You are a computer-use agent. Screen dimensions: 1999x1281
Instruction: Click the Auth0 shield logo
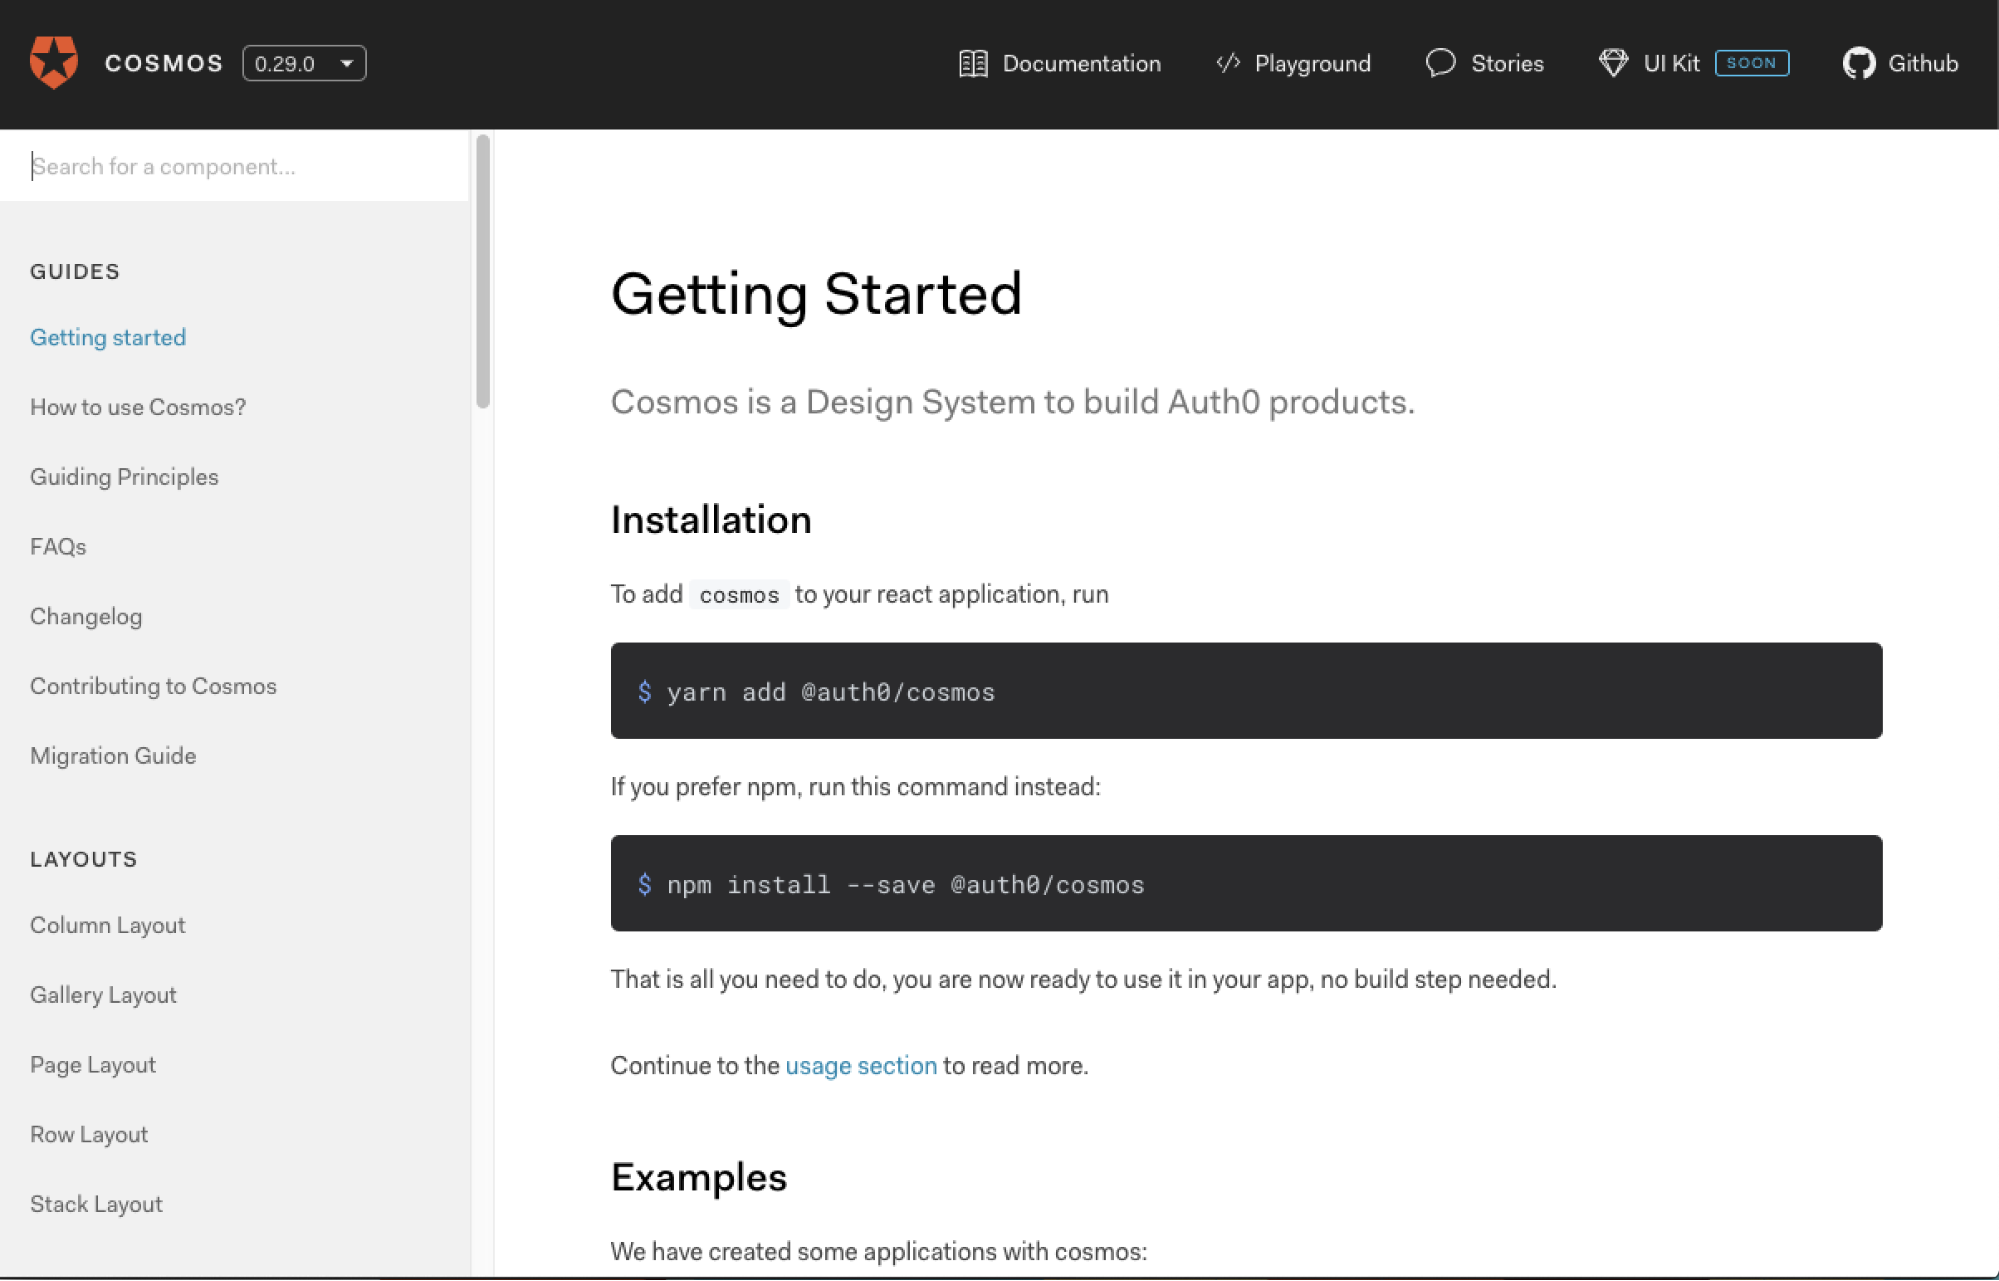click(x=55, y=61)
